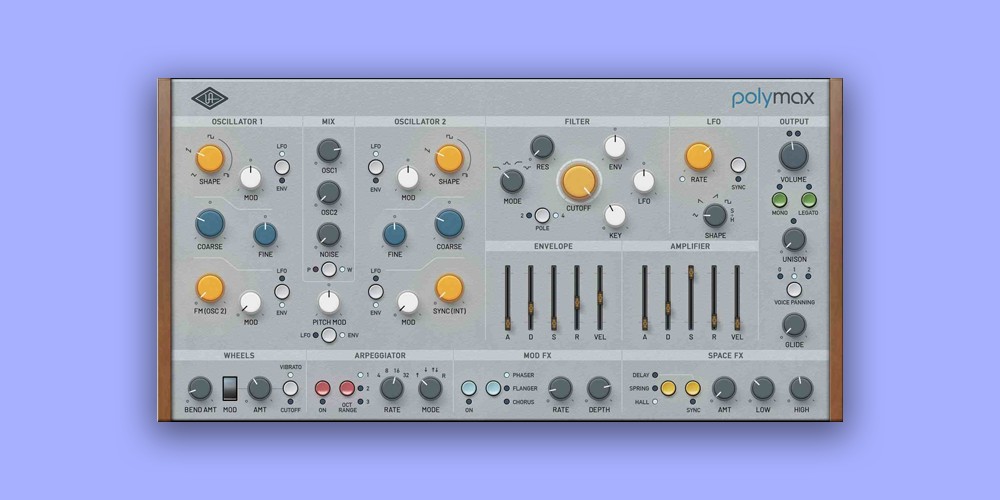The width and height of the screenshot is (1000, 500).
Task: Click the filter RES knob
Action: click(x=542, y=147)
